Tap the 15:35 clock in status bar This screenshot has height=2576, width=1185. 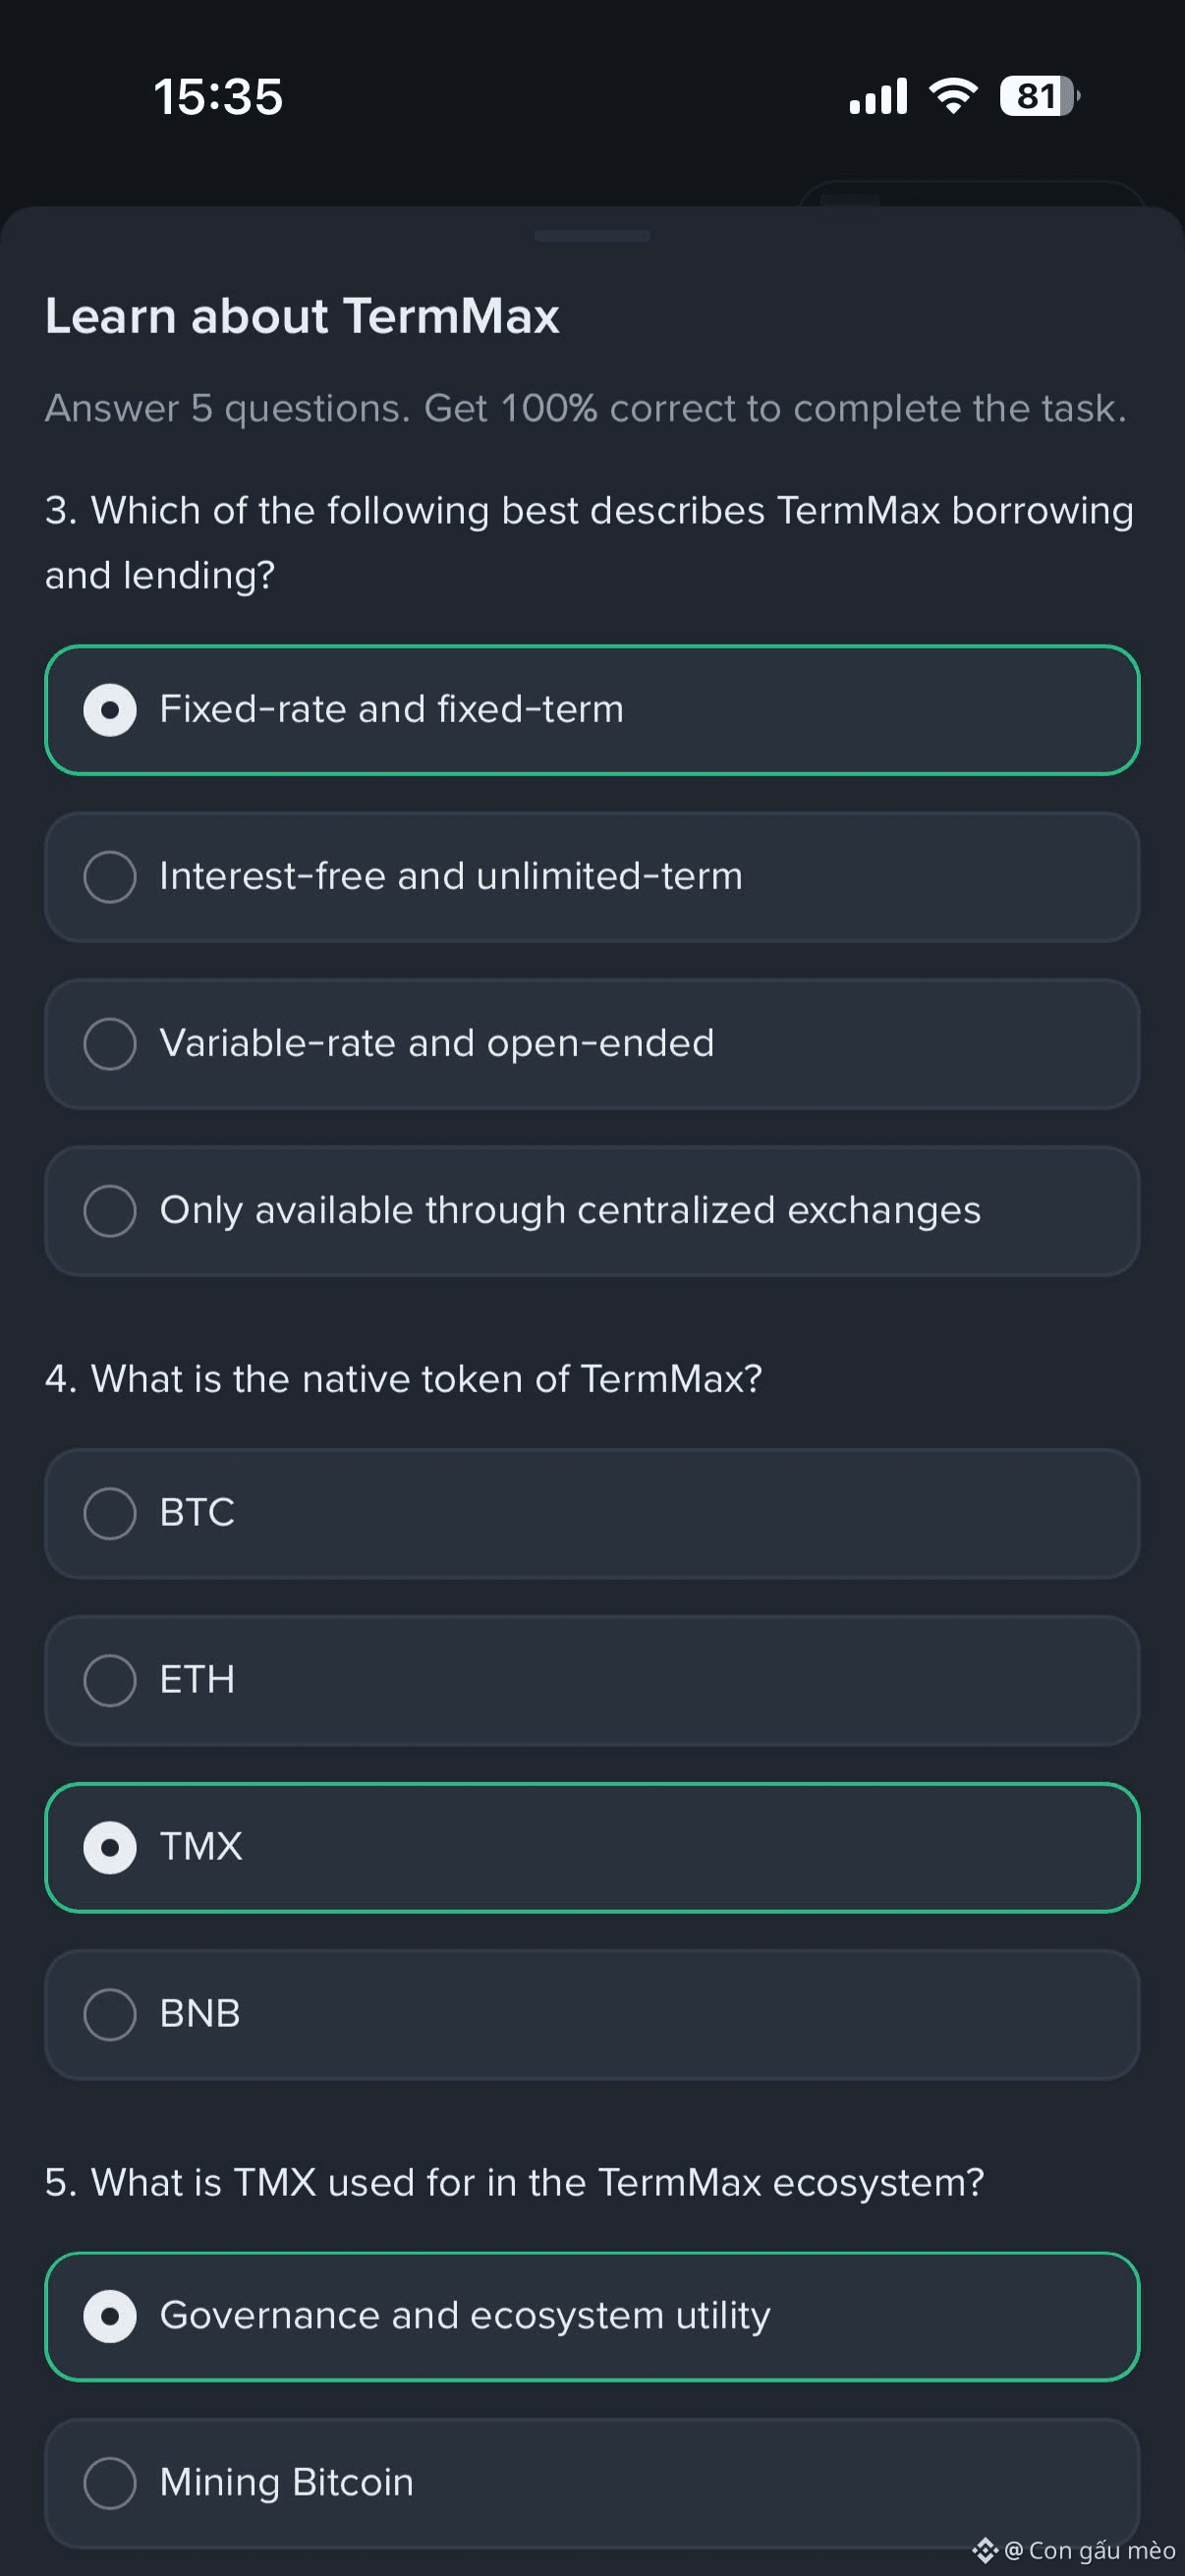coord(218,97)
